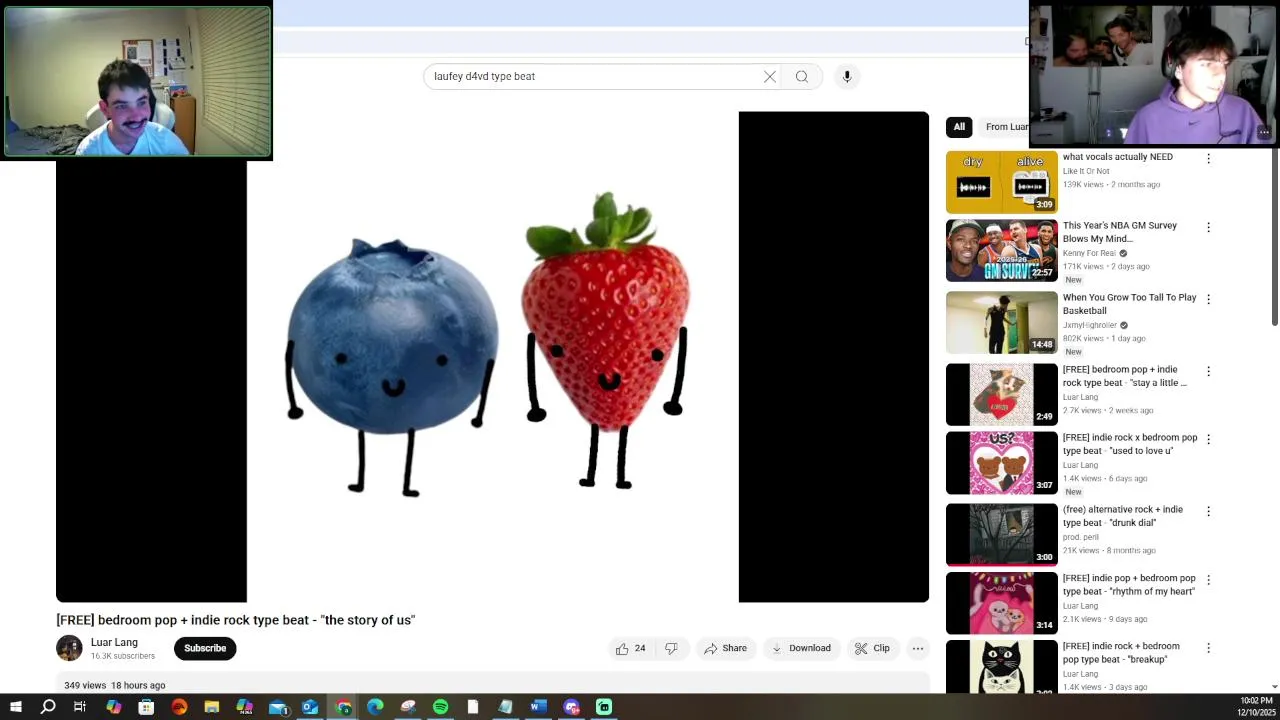
Task: Open the Luar Lang channel name link
Action: (x=114, y=642)
